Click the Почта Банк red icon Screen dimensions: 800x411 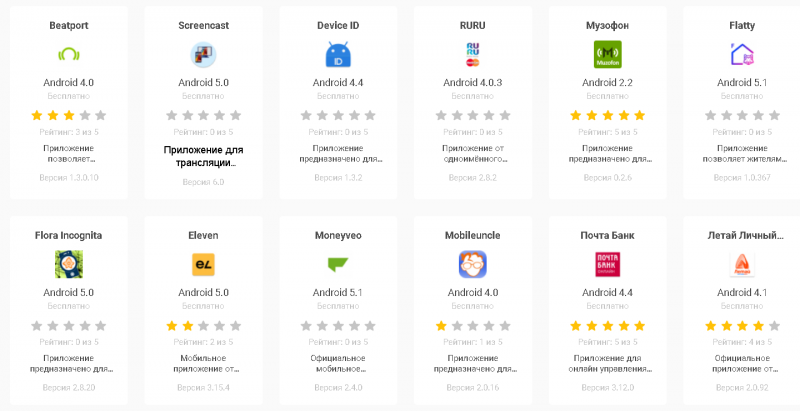click(x=608, y=264)
